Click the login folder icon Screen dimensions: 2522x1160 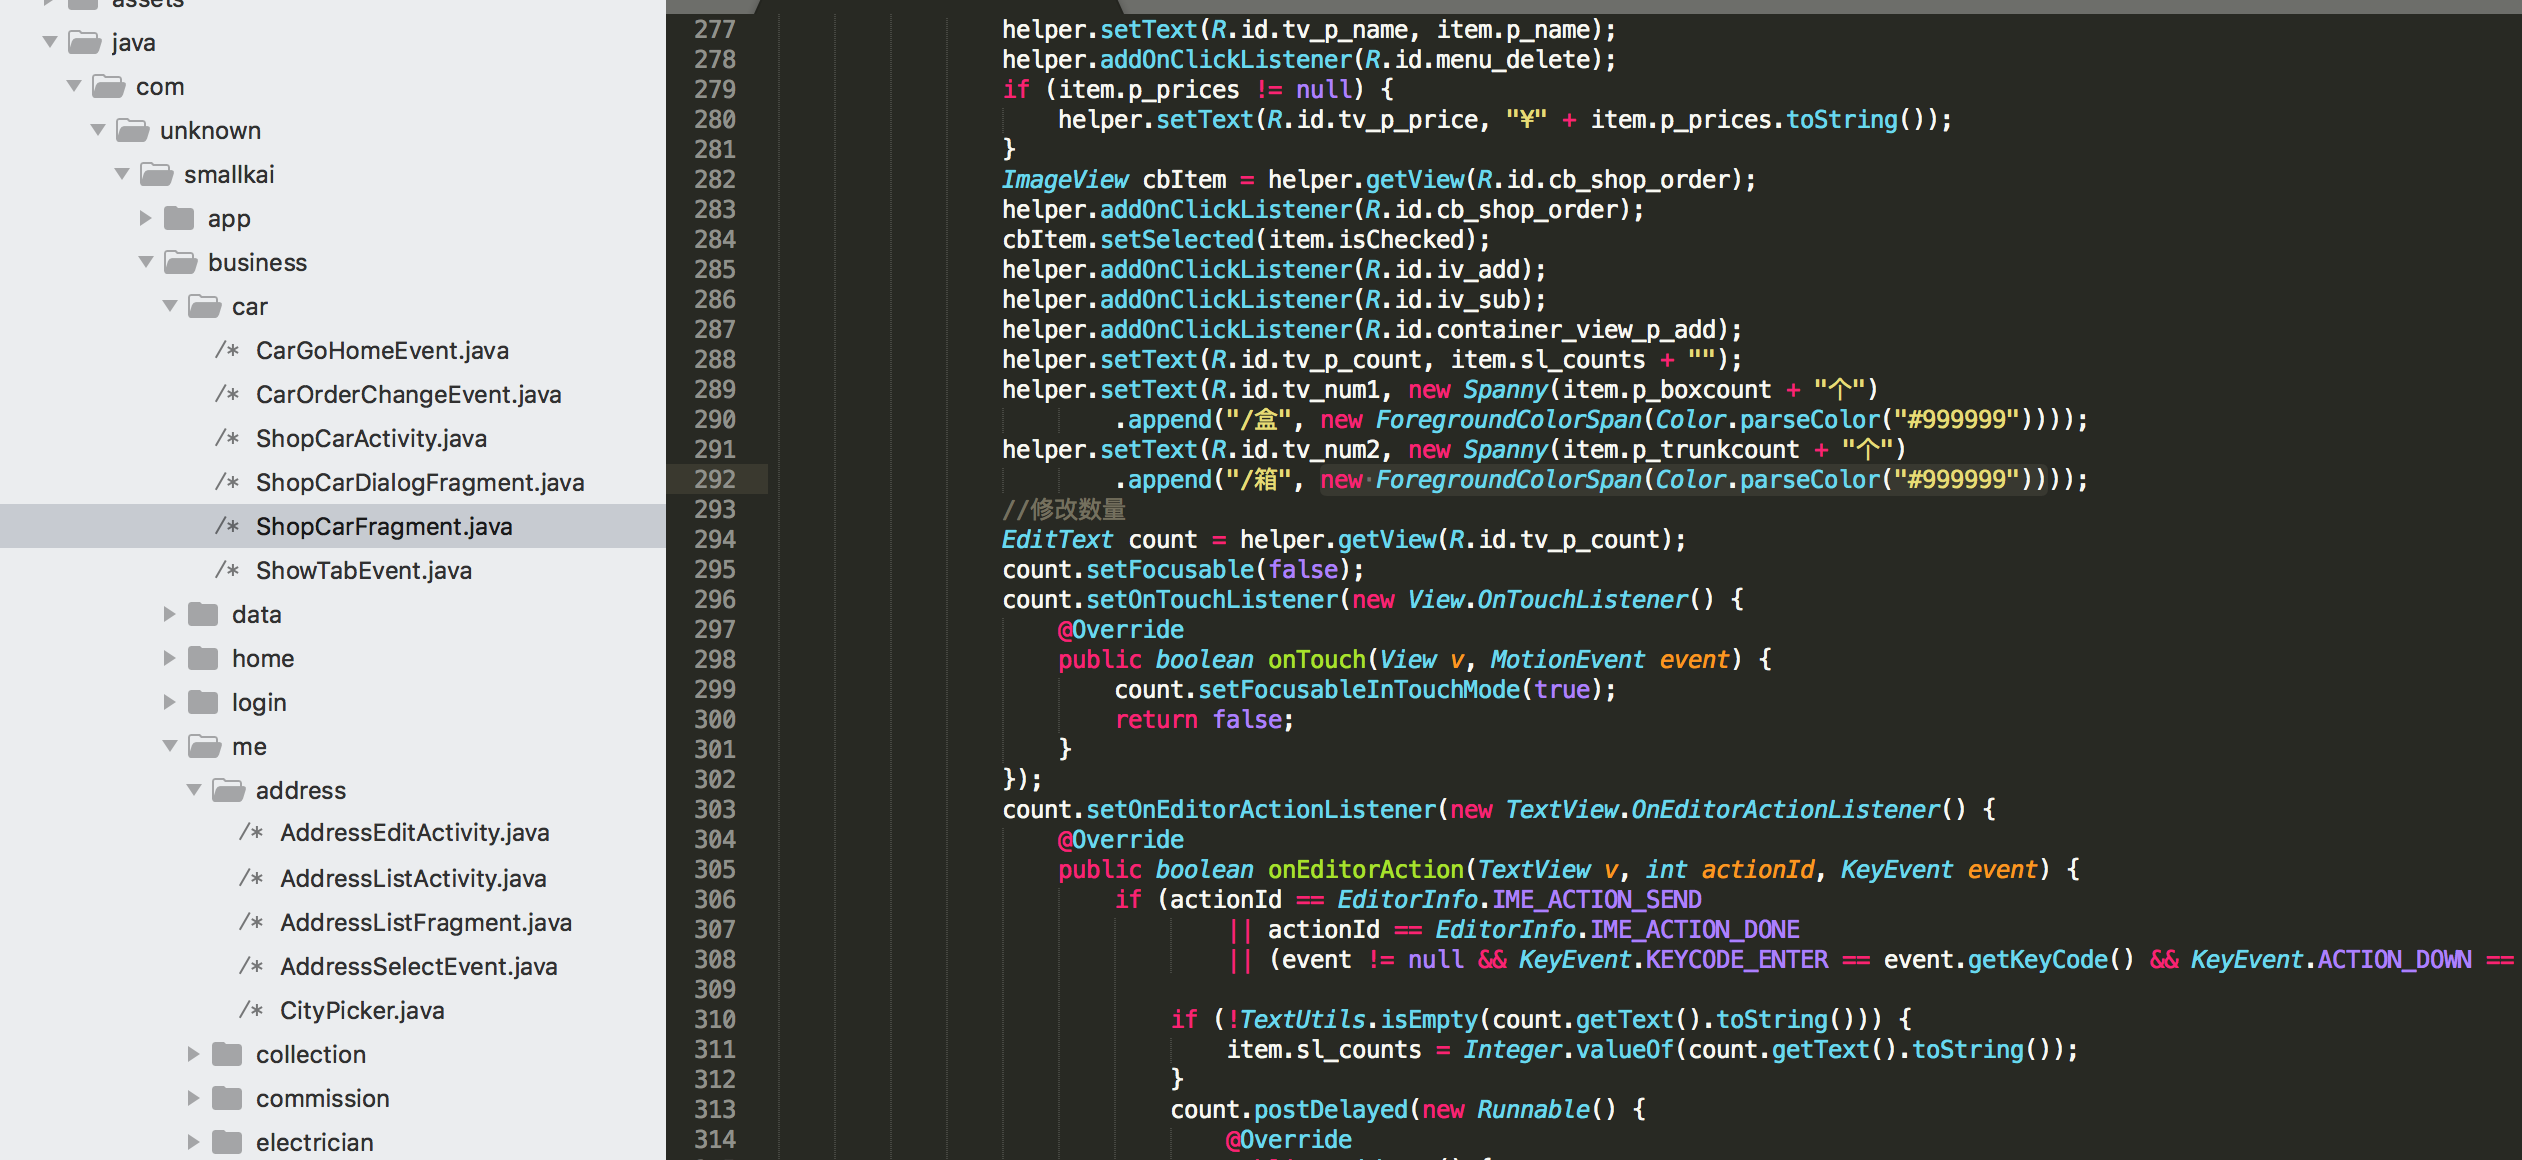coord(204,702)
